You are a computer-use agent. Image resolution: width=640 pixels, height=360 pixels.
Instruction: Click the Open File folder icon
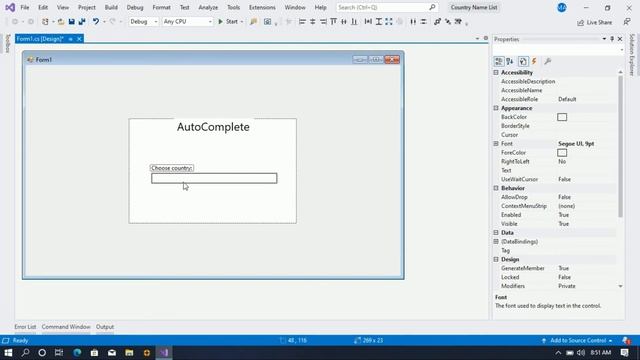pyautogui.click(x=60, y=22)
